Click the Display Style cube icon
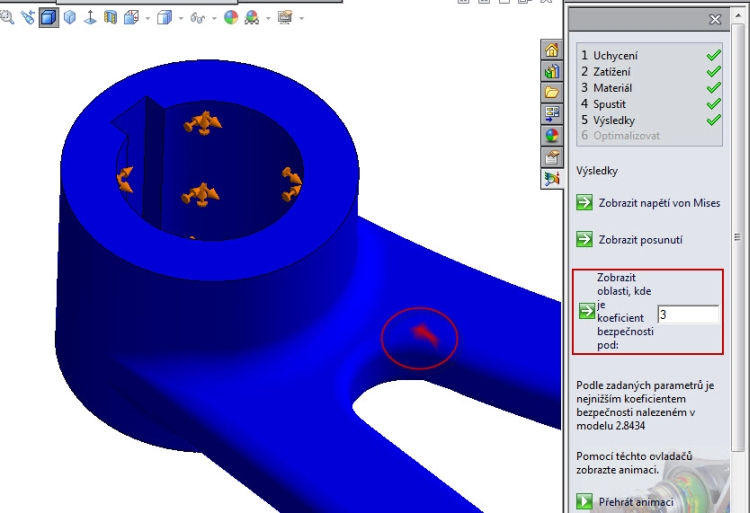This screenshot has width=750, height=513. (165, 18)
